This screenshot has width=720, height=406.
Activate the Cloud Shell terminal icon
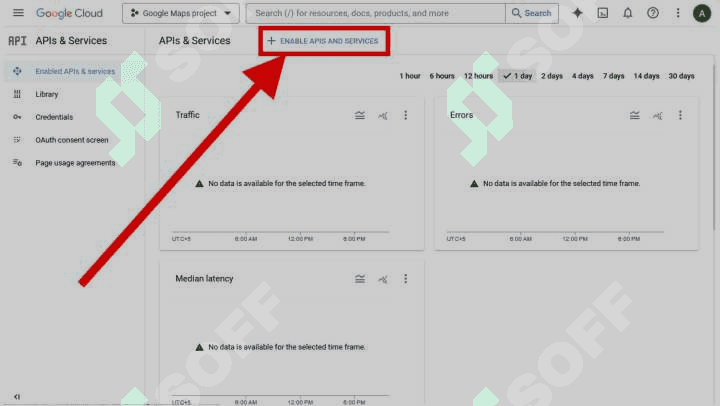(x=602, y=13)
